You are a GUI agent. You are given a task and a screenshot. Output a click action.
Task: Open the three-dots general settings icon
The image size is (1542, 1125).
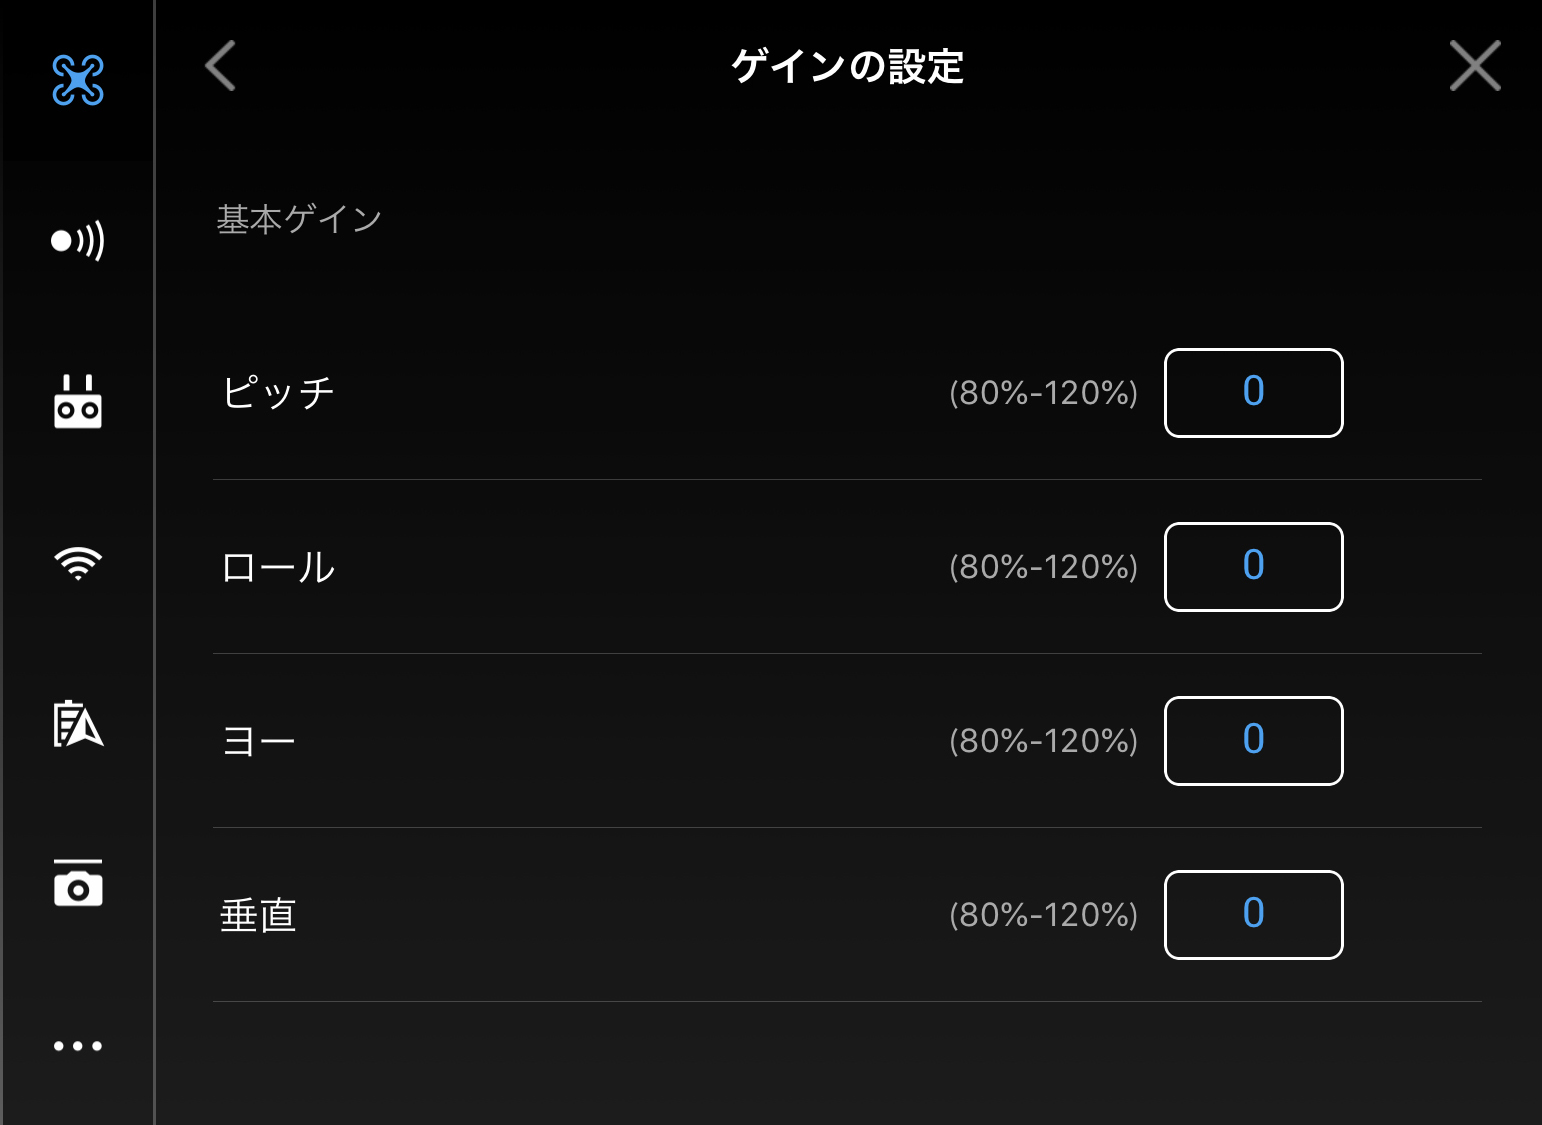click(78, 1046)
